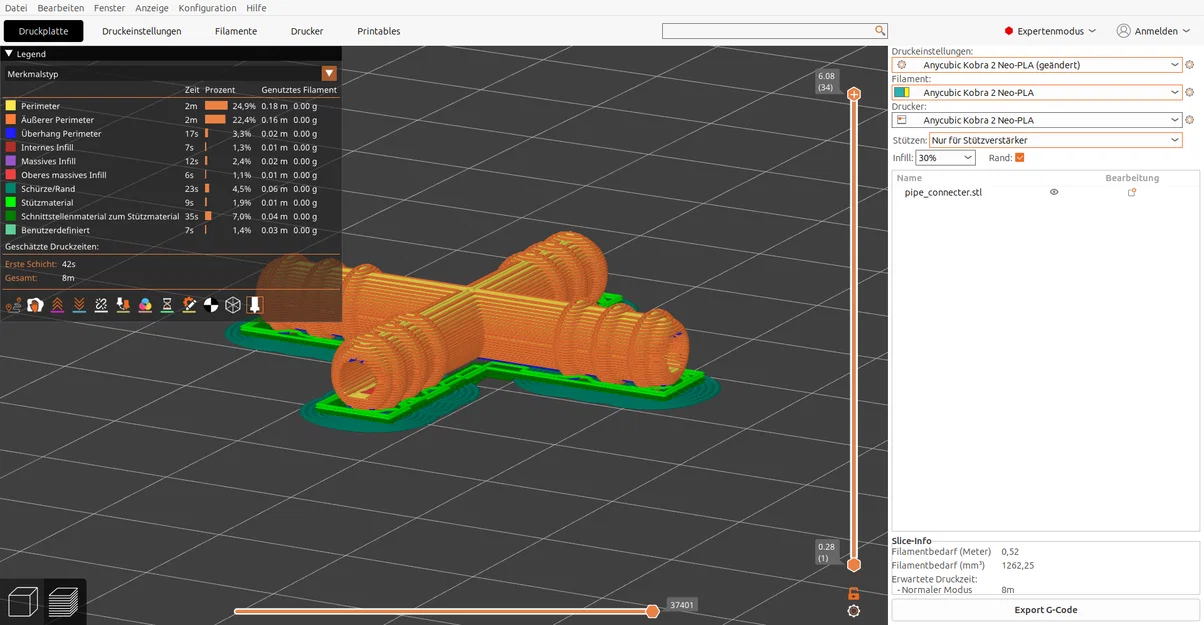Open the Expertenmodus mode dropdown
The width and height of the screenshot is (1204, 625).
click(1050, 31)
